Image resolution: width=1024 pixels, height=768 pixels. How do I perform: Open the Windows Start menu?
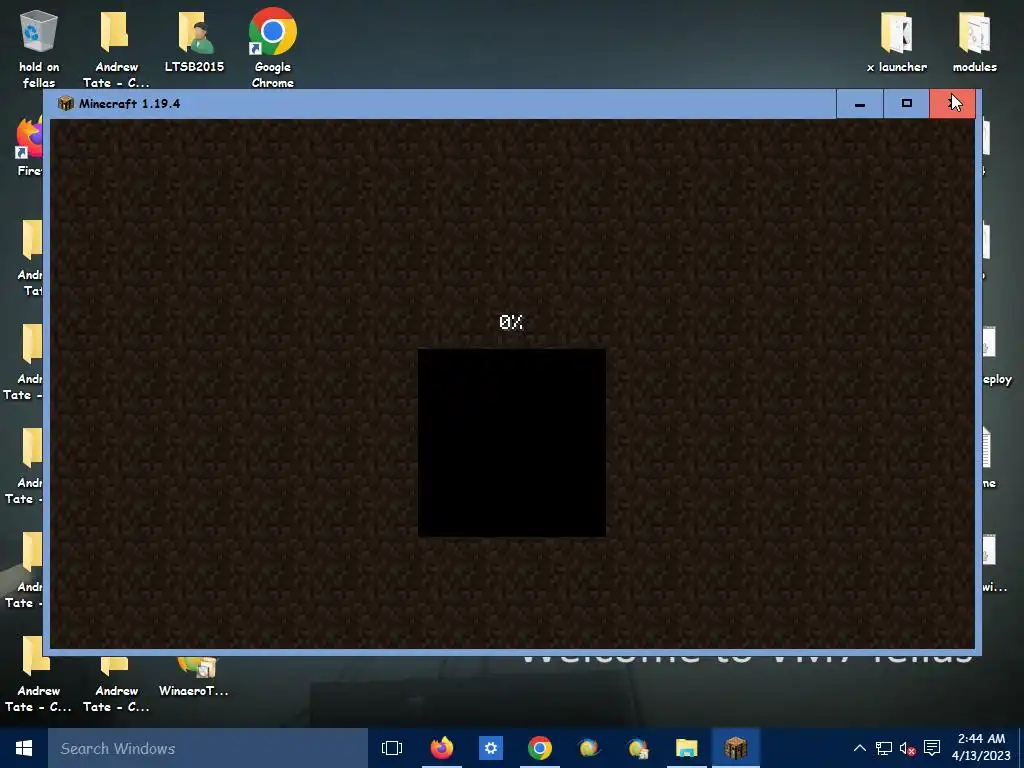[x=24, y=748]
